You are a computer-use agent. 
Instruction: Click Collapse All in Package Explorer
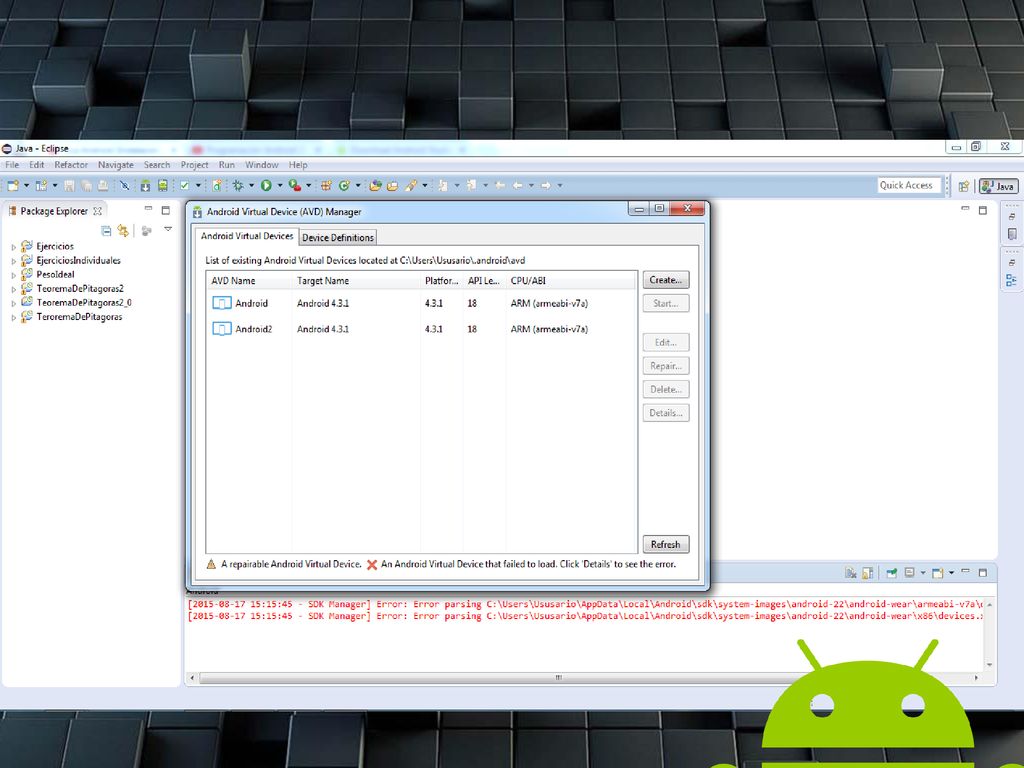[x=106, y=230]
